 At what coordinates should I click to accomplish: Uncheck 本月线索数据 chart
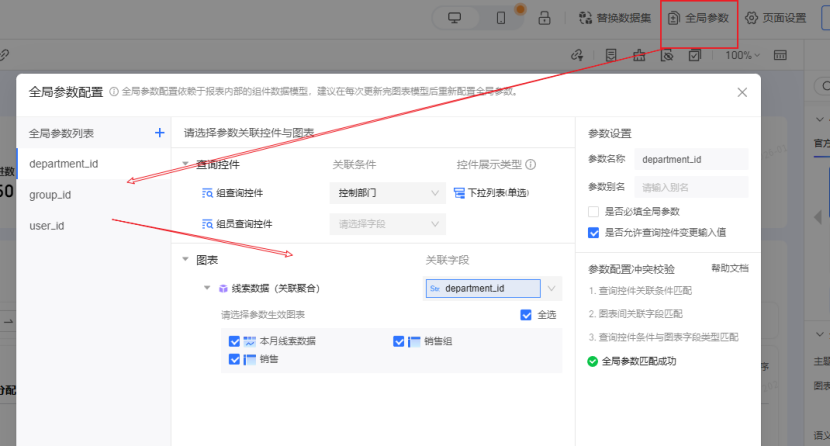tap(234, 341)
